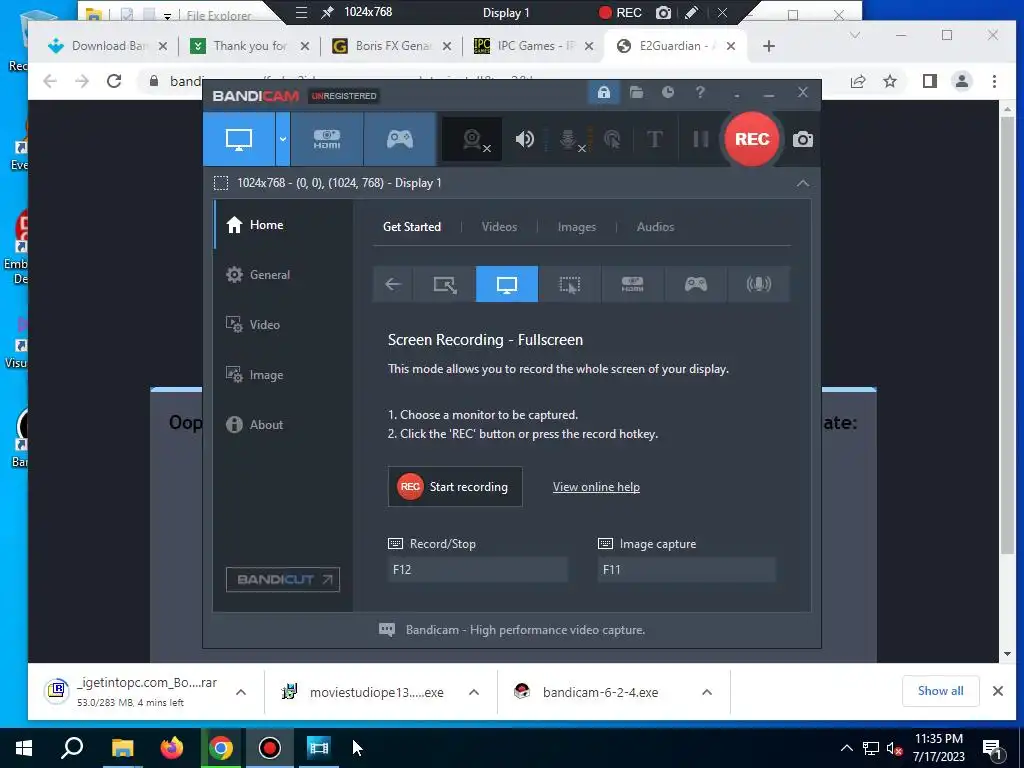This screenshot has width=1024, height=768.
Task: Select Bandicam screen recording mode monitor icon
Action: click(239, 139)
